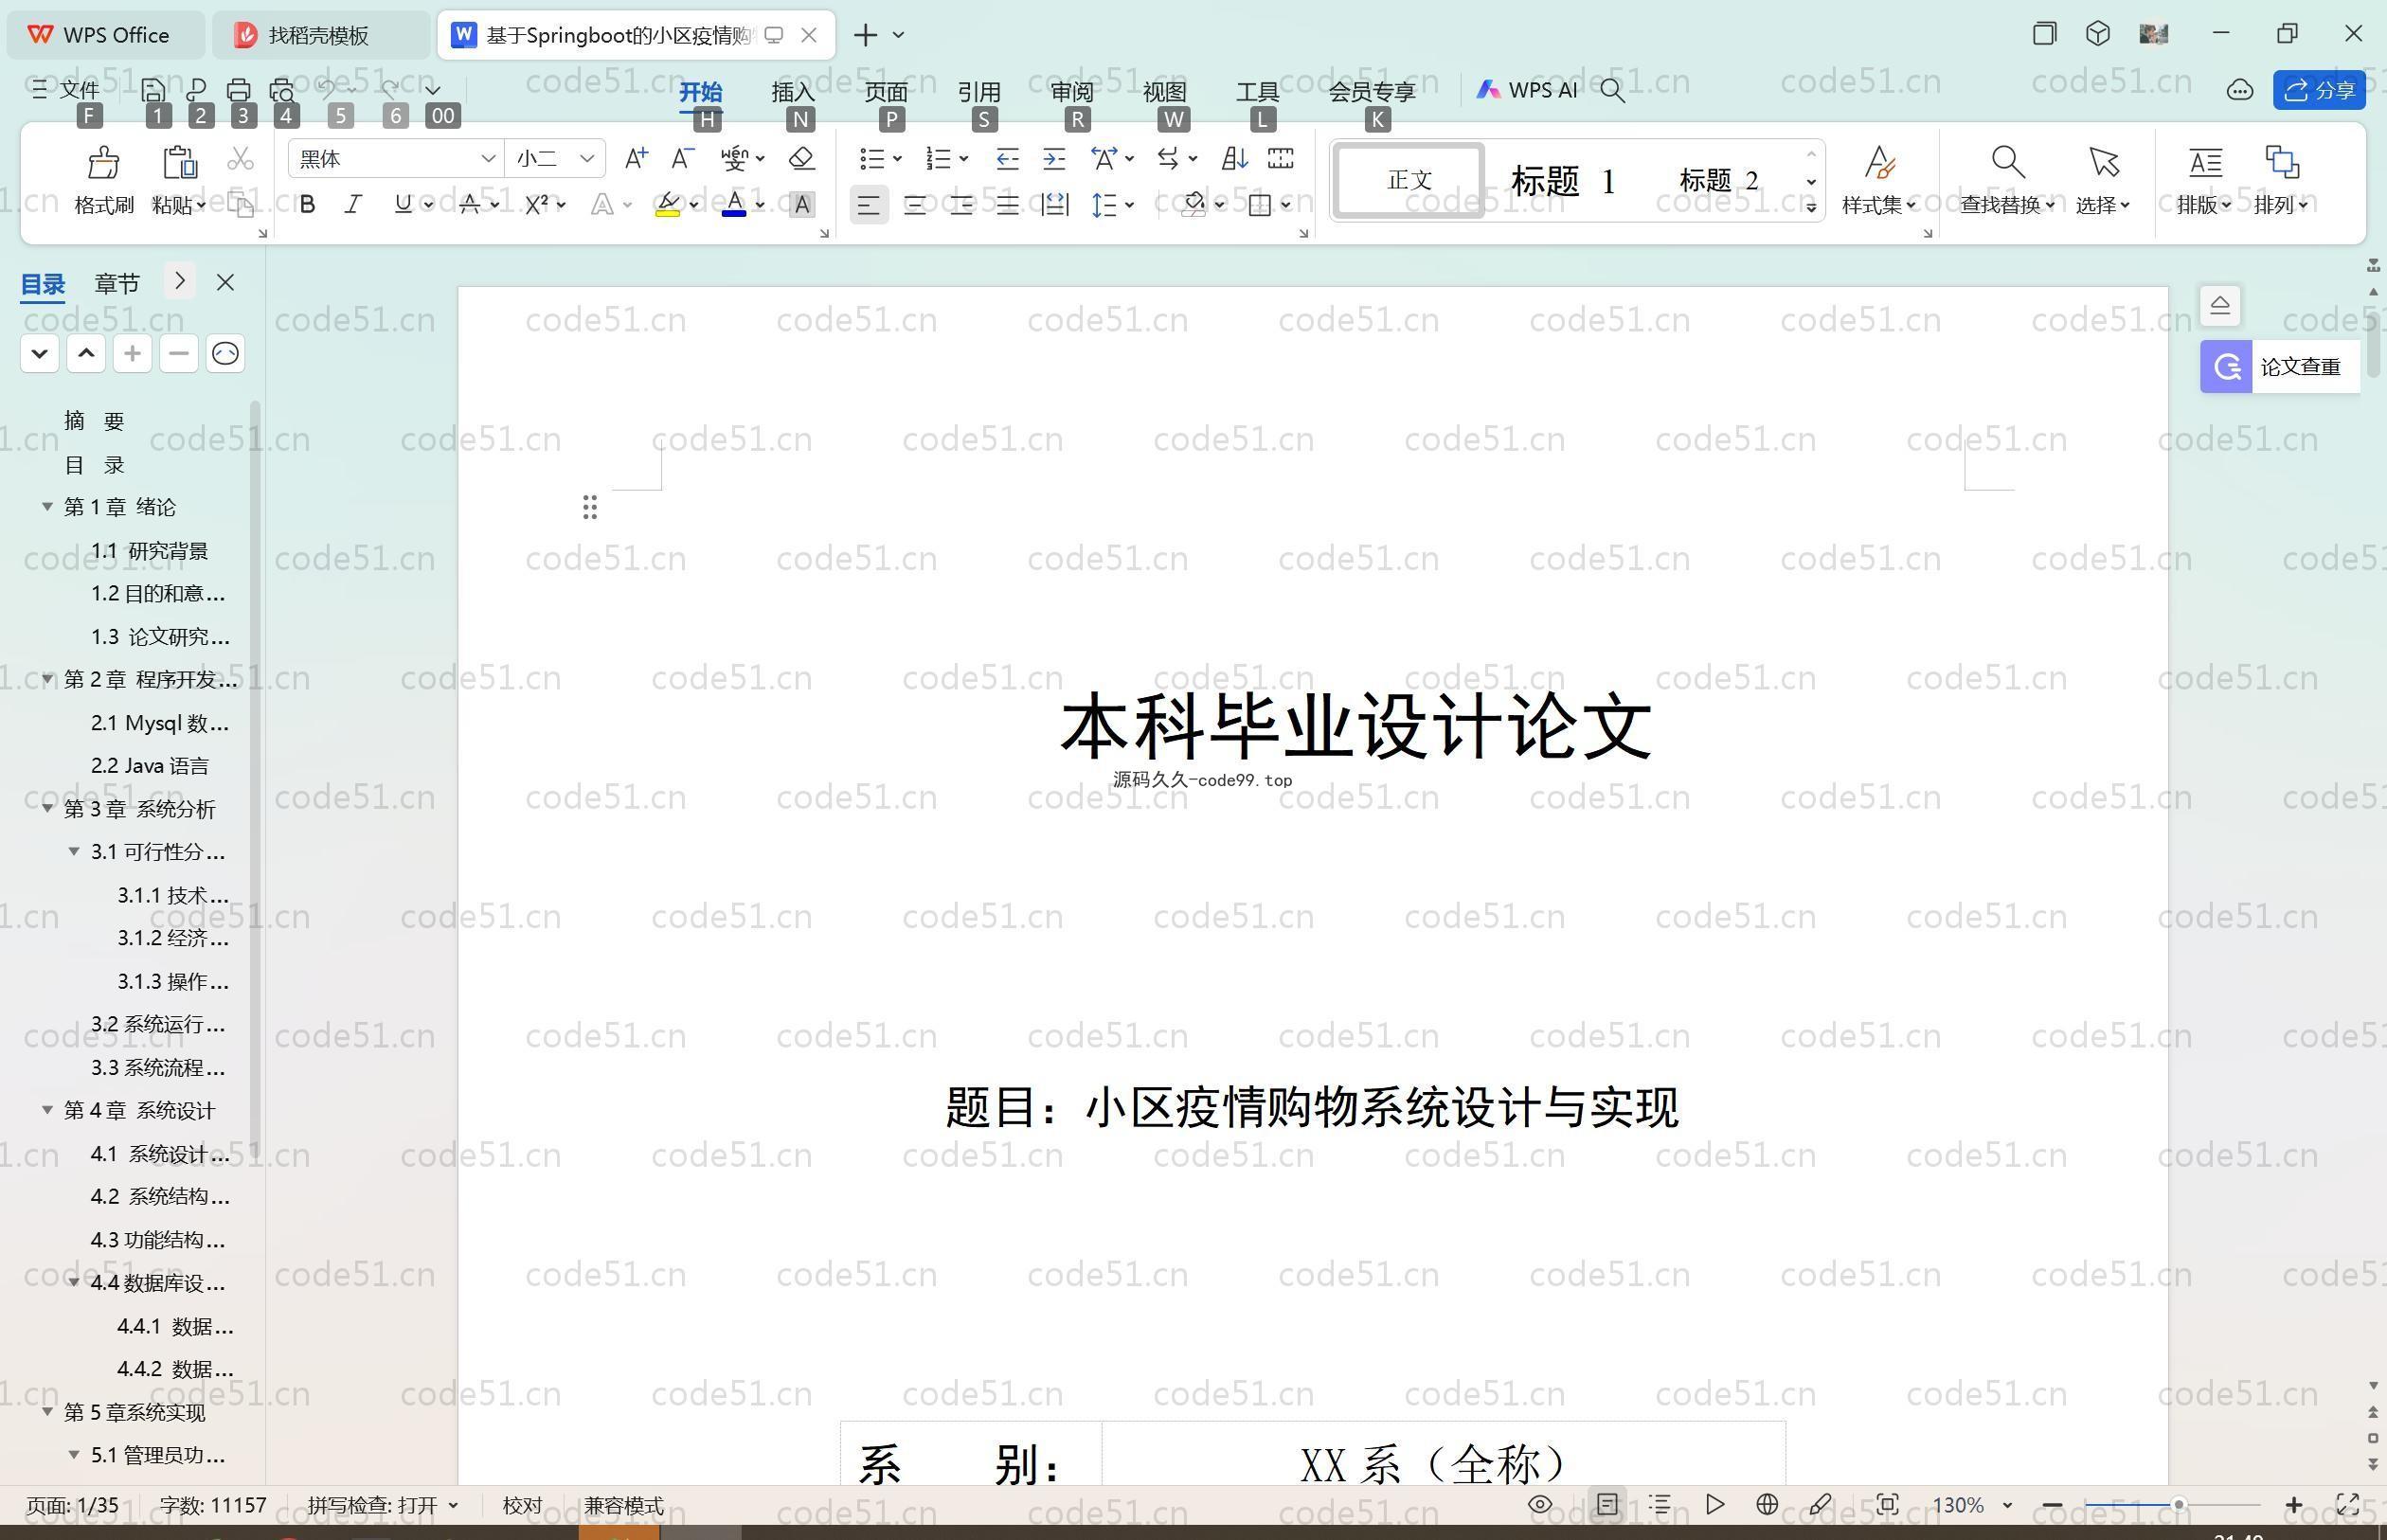Open Find and Replace (查找替换)

click(x=2007, y=180)
